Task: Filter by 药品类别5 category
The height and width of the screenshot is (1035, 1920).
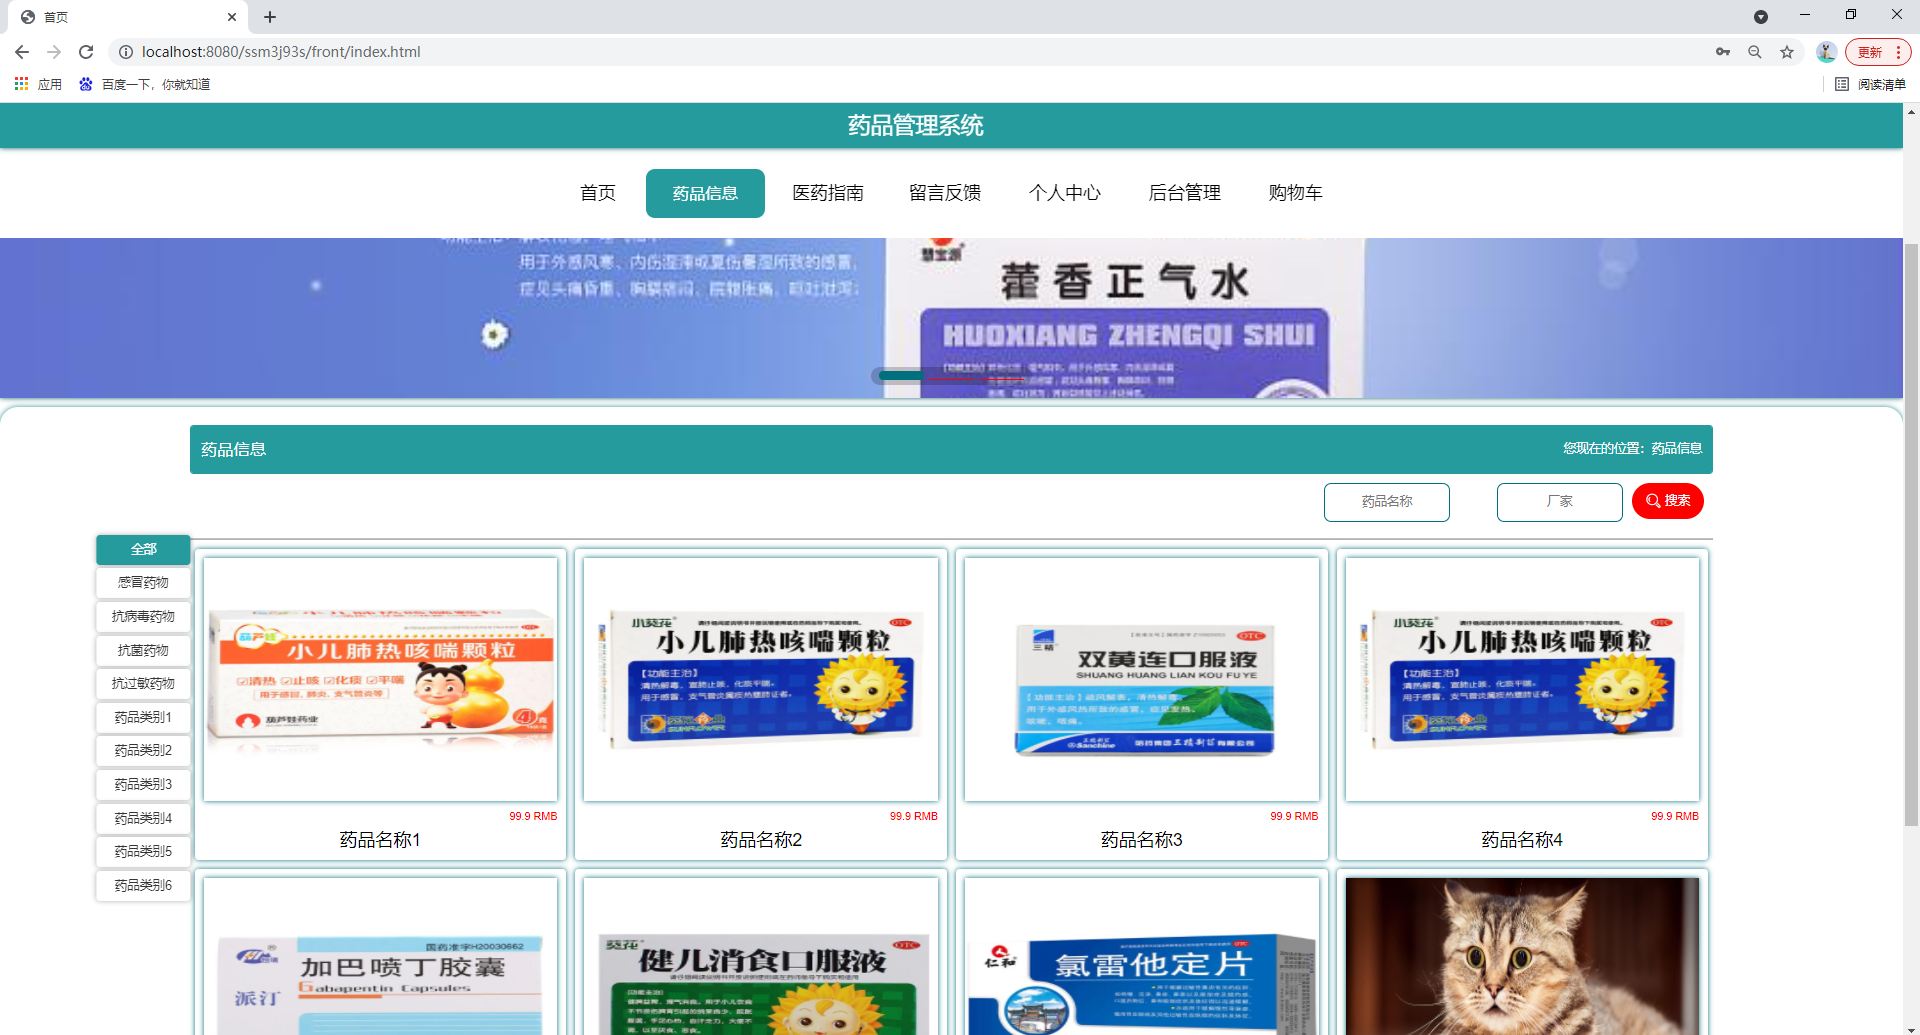Action: (x=143, y=851)
